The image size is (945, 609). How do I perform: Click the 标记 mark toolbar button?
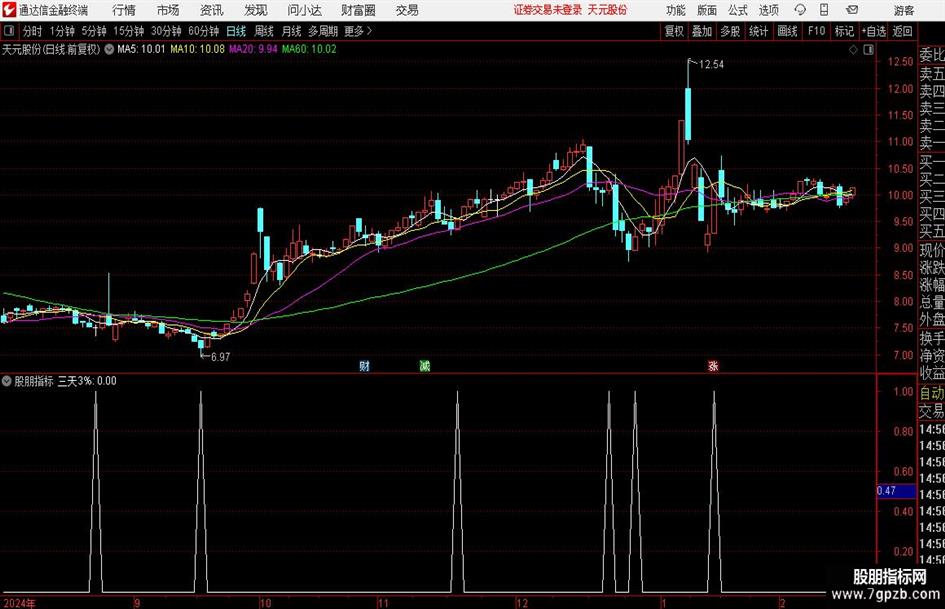[x=844, y=31]
